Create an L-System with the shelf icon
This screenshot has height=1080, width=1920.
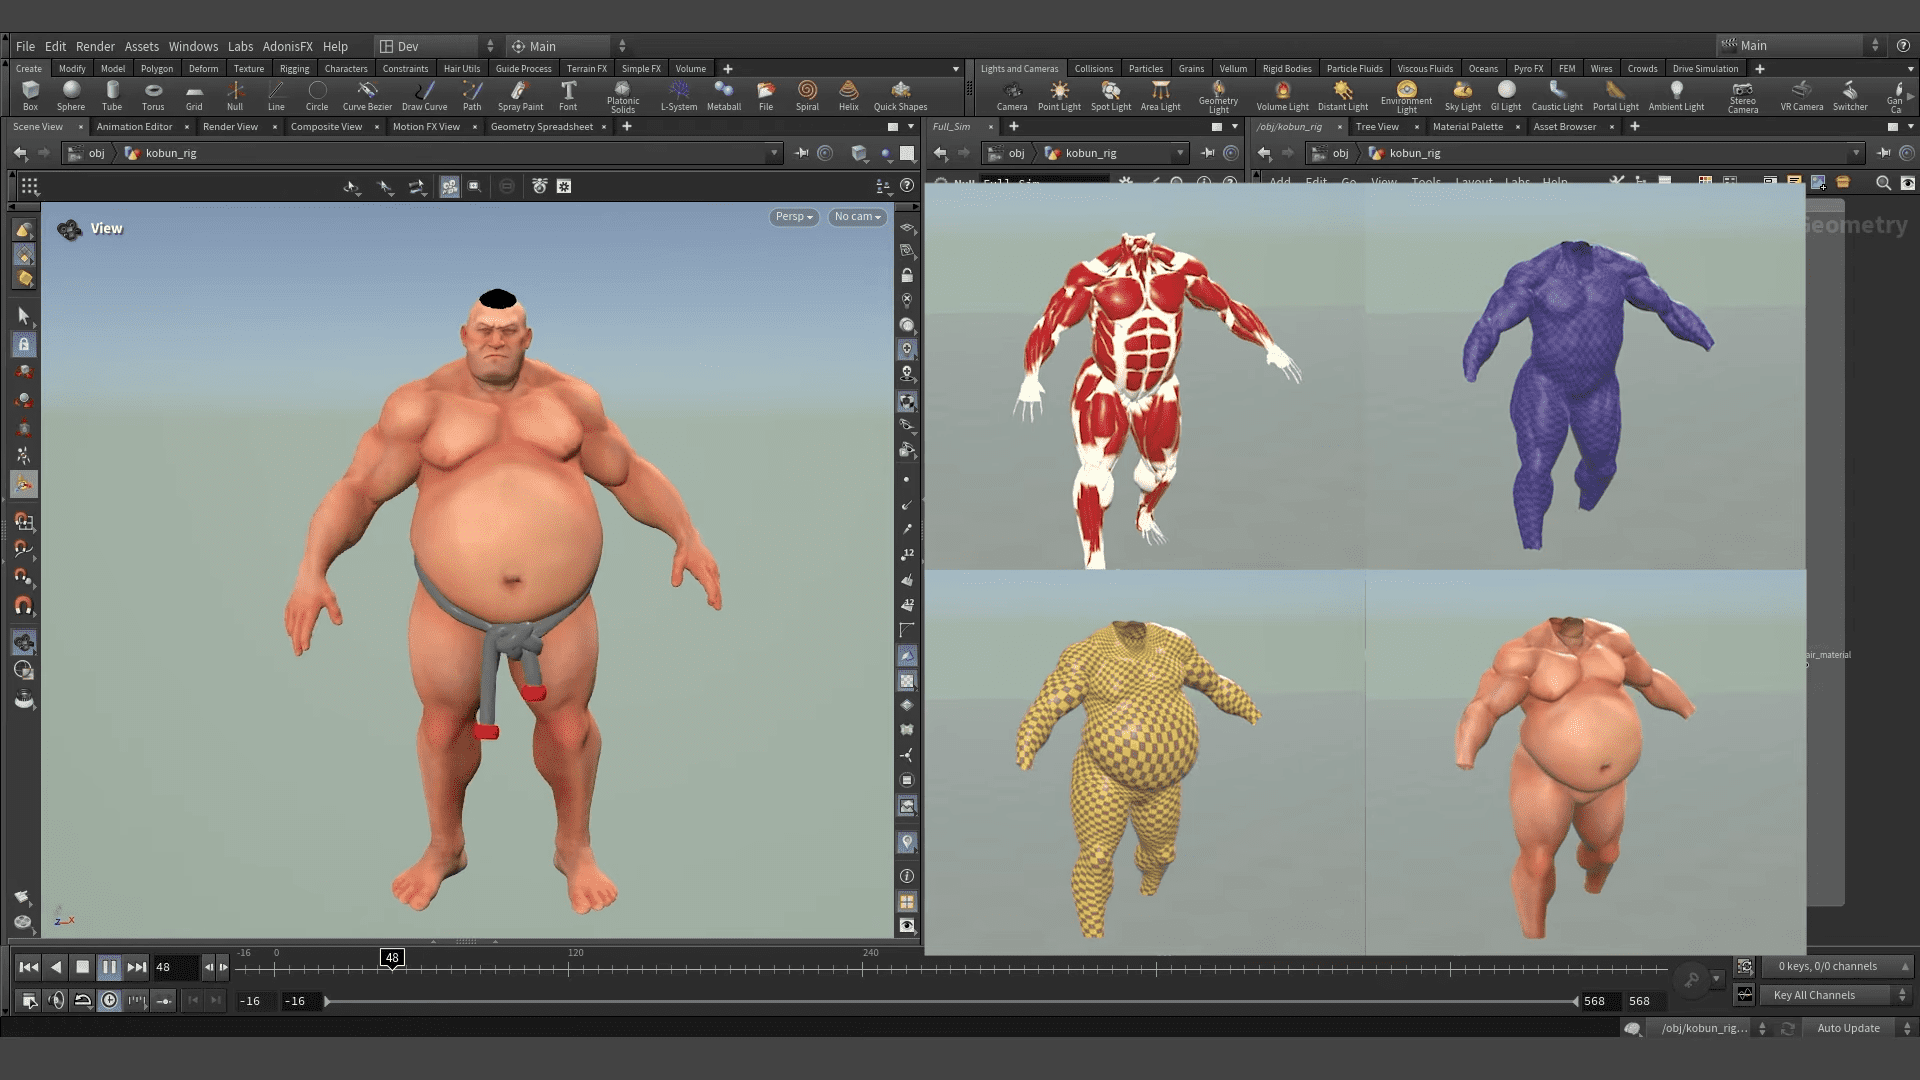[679, 95]
